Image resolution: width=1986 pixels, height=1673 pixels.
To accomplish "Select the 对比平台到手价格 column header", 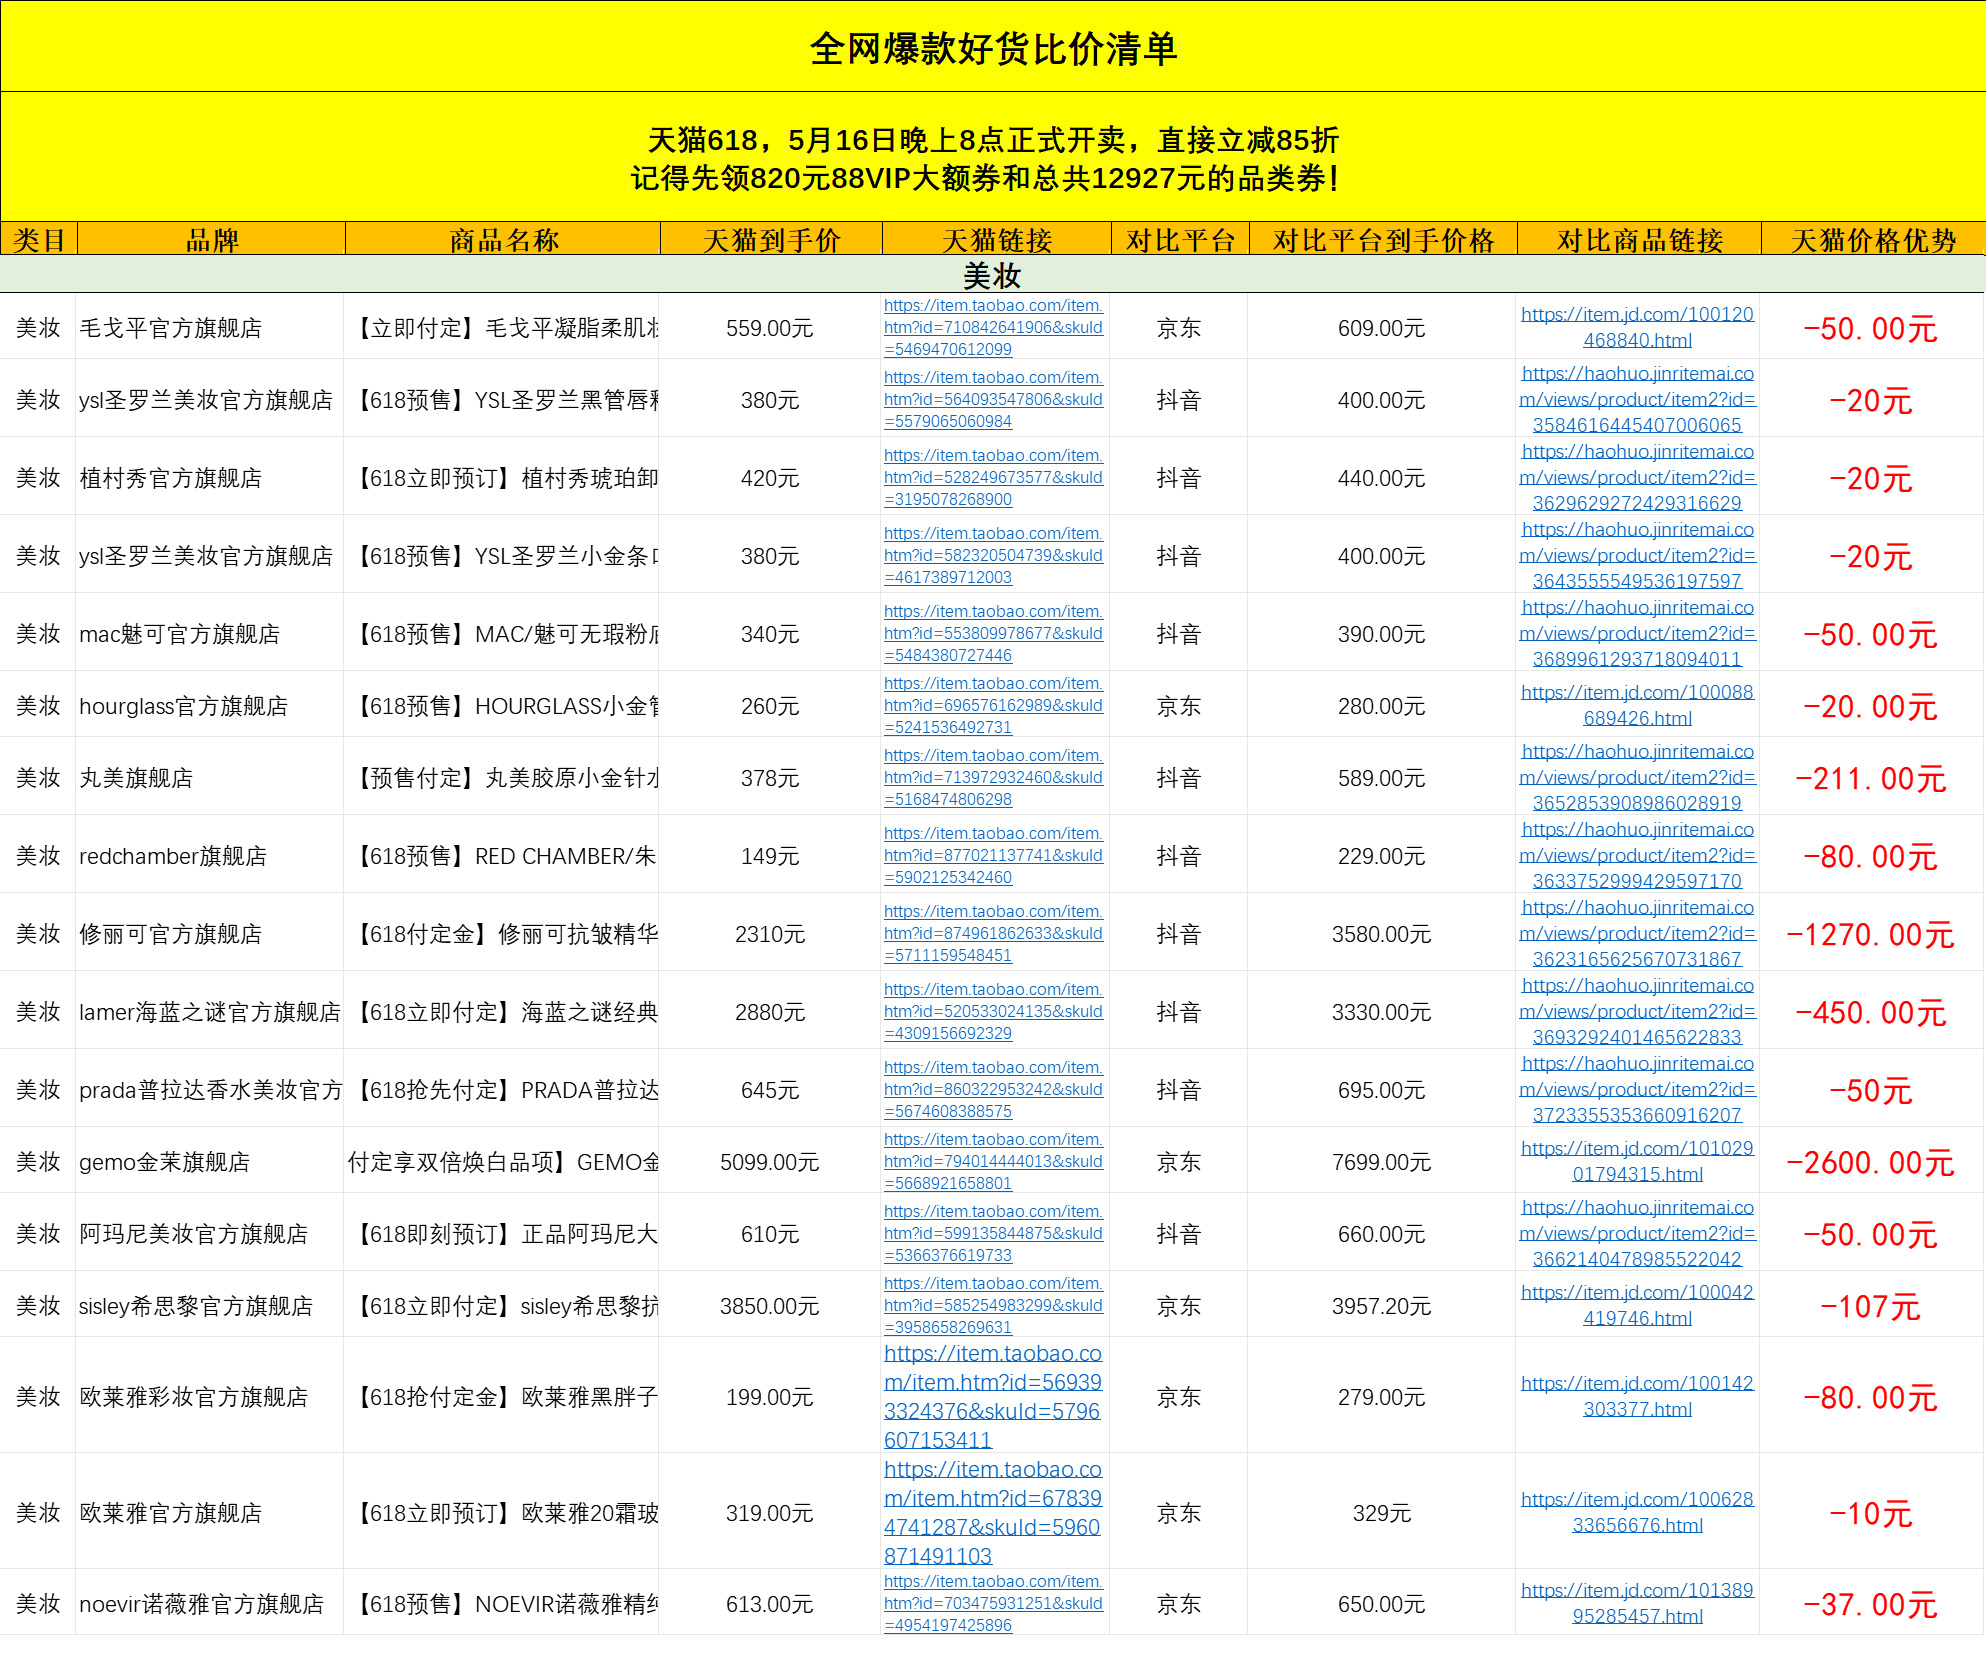I will [1383, 239].
